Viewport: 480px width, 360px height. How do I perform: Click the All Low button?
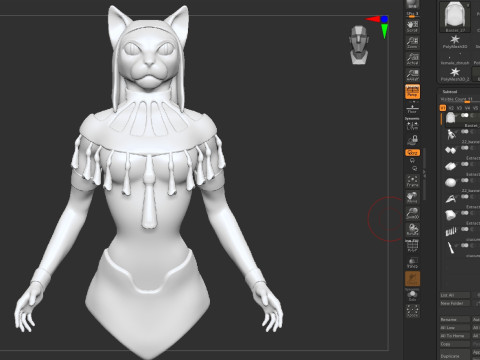(x=455, y=328)
